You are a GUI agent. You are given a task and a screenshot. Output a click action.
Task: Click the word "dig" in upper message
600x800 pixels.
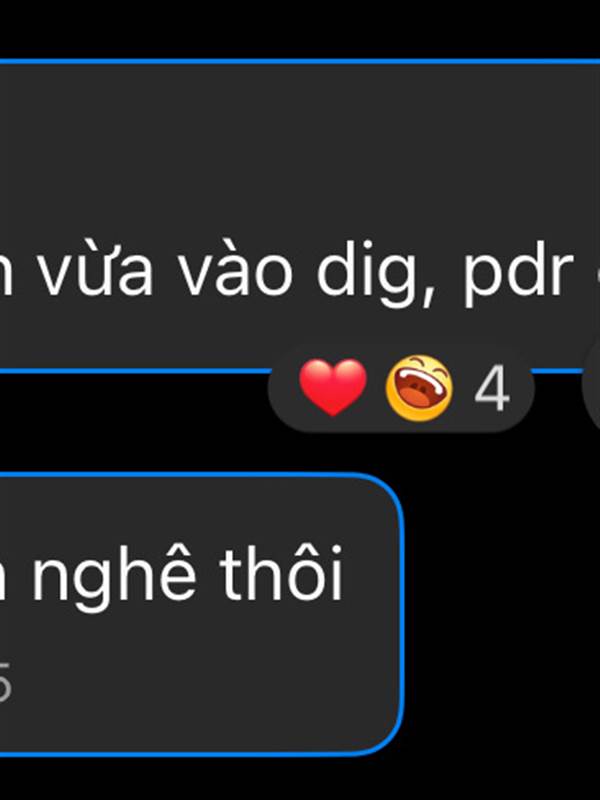[x=367, y=274]
